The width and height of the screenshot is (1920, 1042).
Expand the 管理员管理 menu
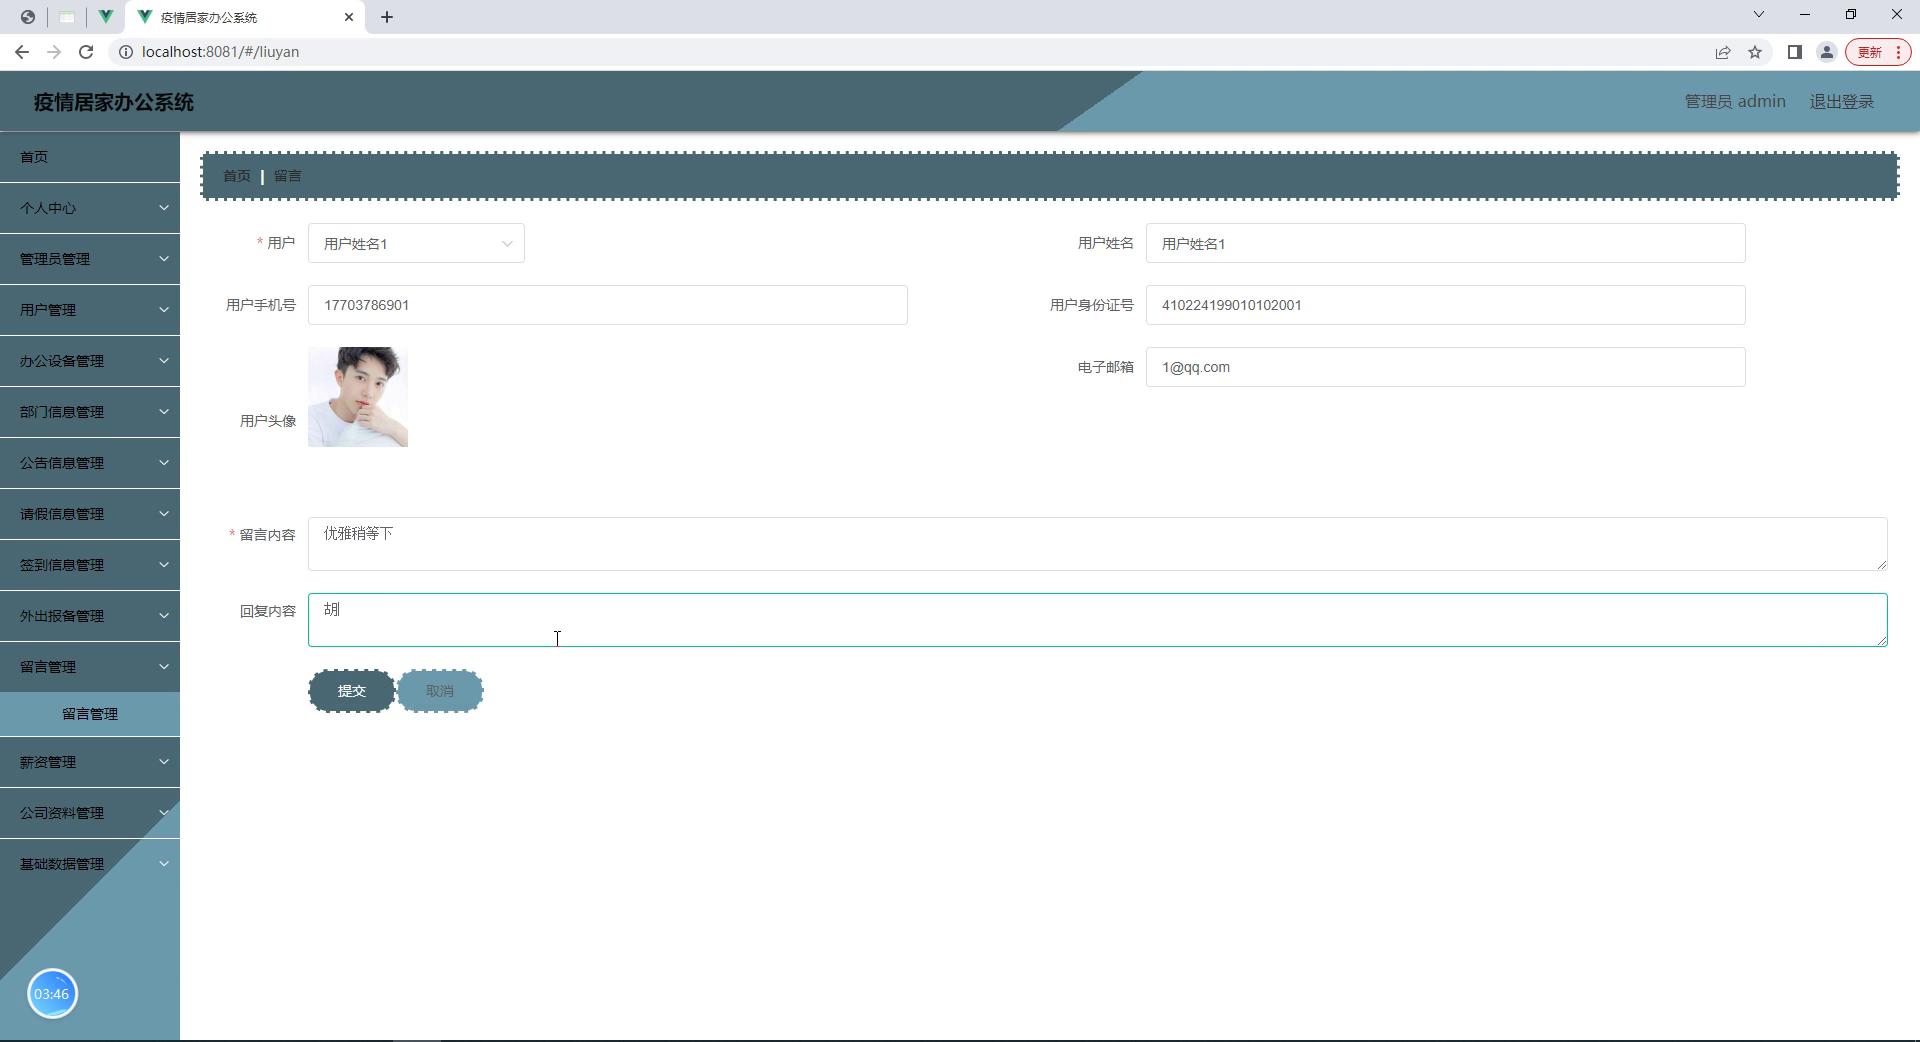click(x=90, y=259)
